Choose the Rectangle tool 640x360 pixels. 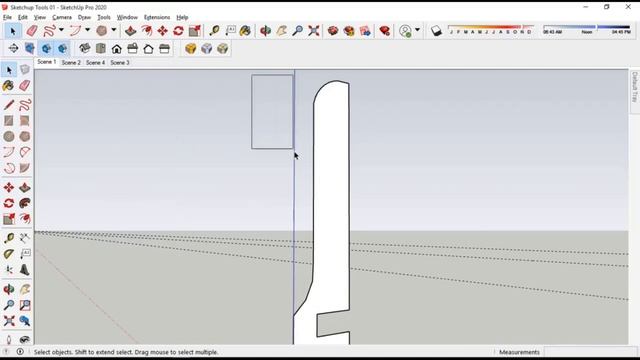pos(9,121)
